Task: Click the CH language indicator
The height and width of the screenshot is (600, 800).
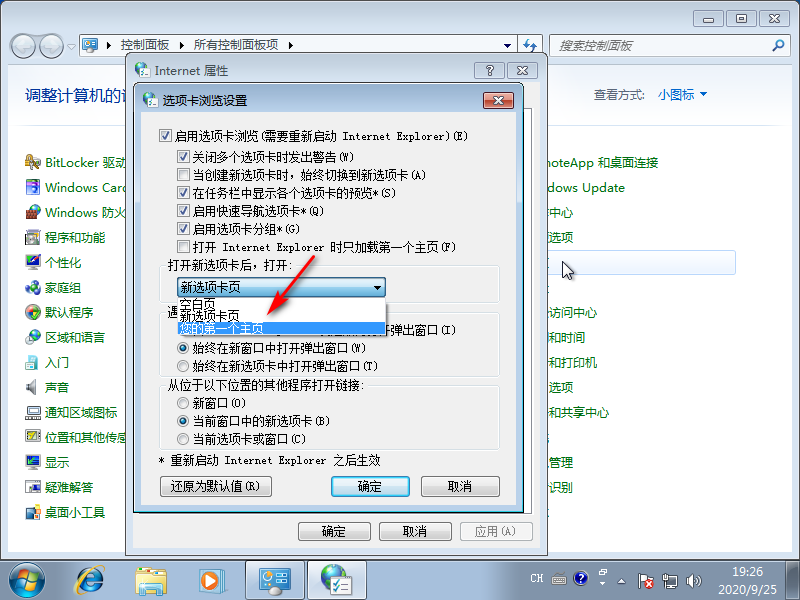Action: point(537,578)
